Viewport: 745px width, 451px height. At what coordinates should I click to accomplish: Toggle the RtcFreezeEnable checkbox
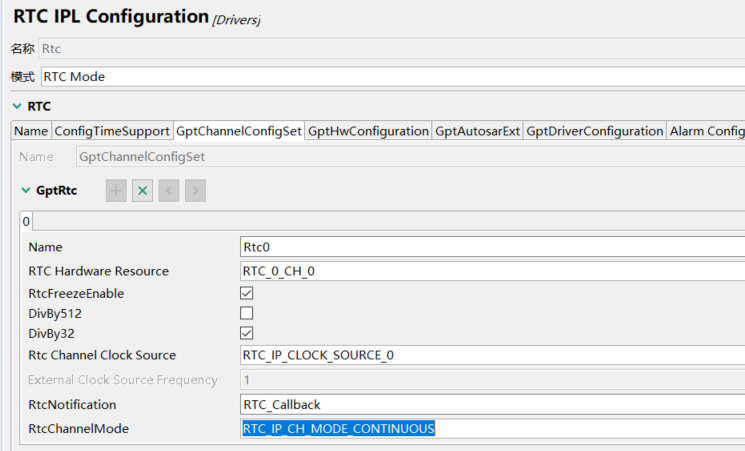(x=247, y=294)
